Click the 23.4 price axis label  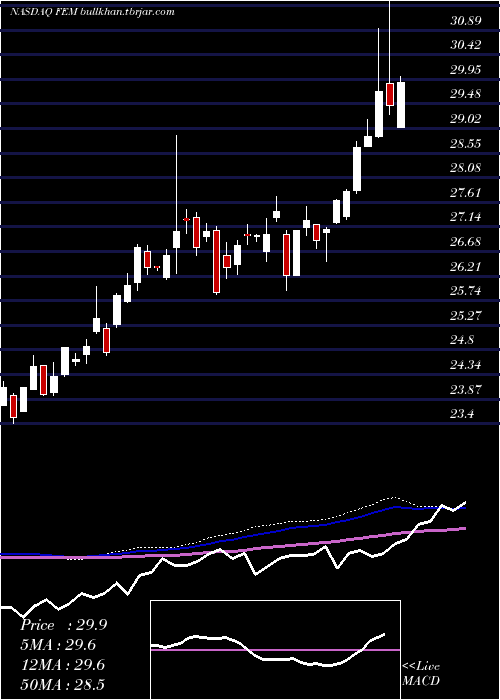[x=462, y=414]
